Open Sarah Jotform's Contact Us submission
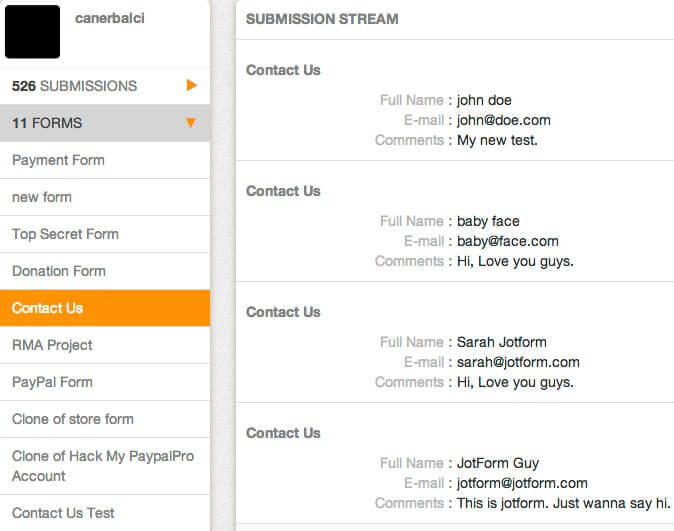 pos(283,312)
